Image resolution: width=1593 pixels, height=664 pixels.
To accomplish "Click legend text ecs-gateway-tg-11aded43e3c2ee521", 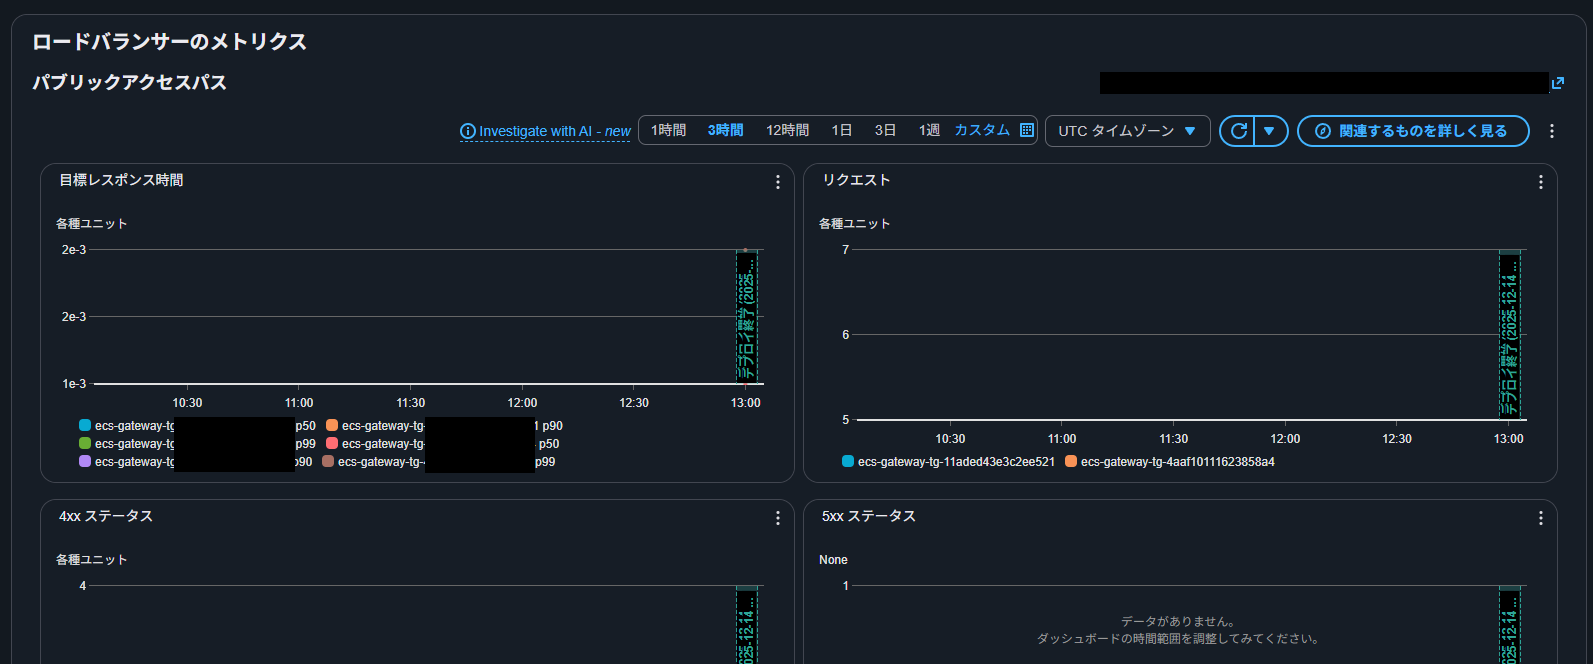I will [x=956, y=462].
